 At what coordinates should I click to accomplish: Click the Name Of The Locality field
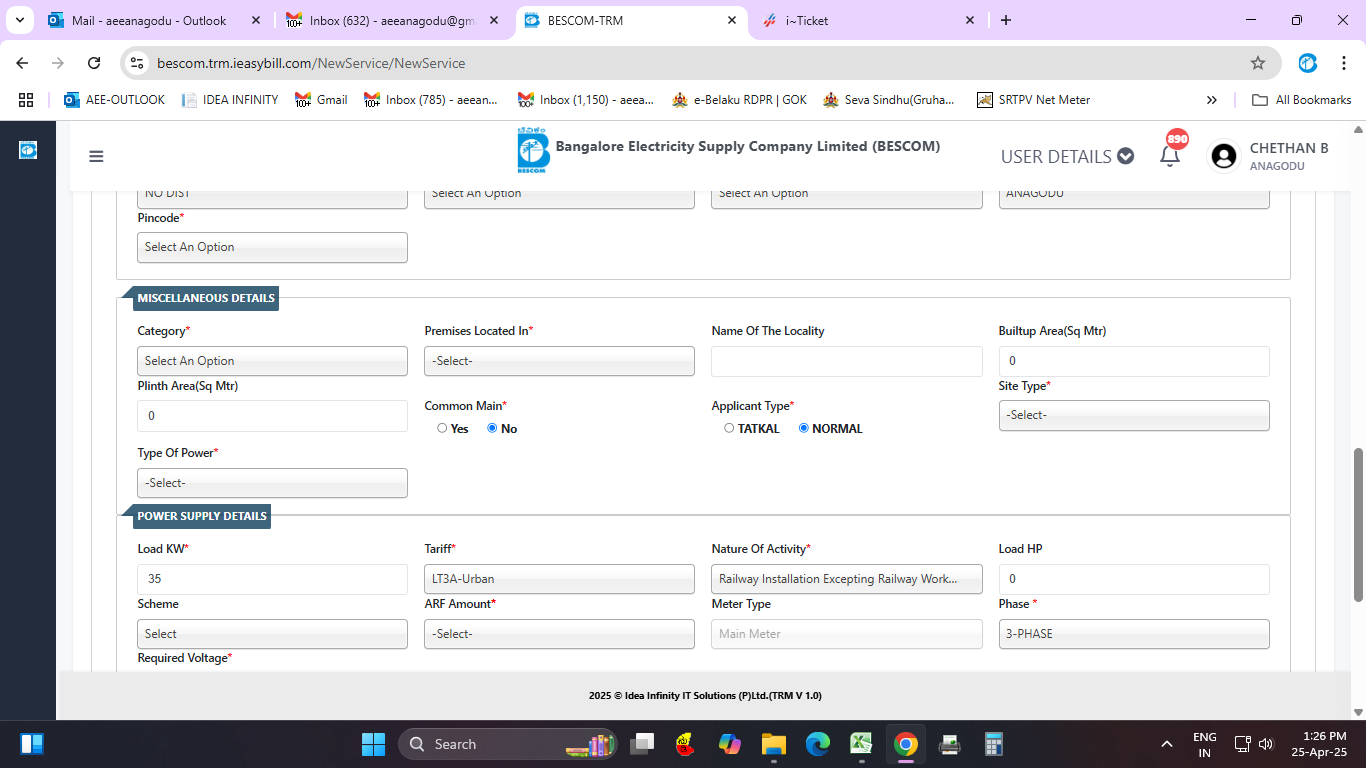[847, 361]
